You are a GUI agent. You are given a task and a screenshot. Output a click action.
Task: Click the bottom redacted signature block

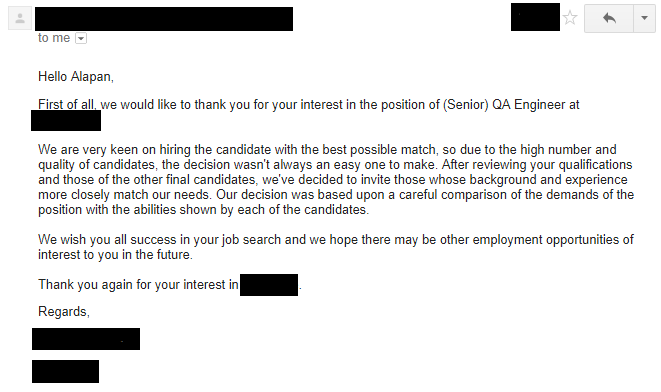65,371
